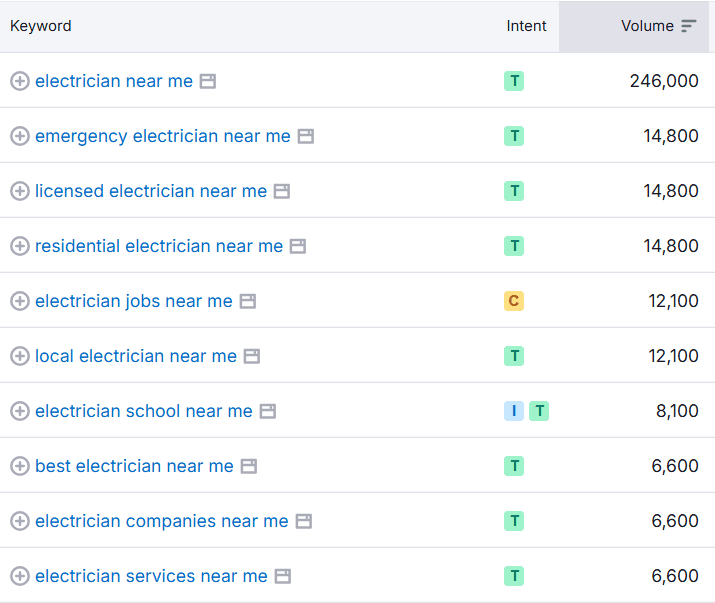The image size is (715, 603).
Task: Click plus icon next to 'local electrician near me'
Action: [20, 356]
